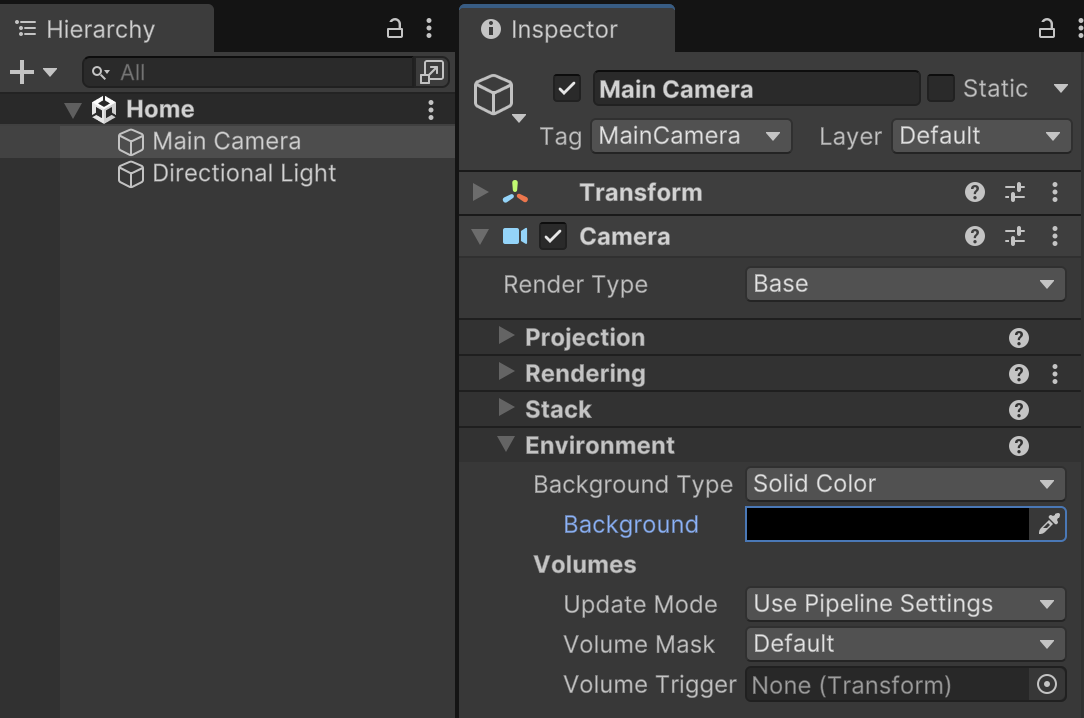Click the Main Camera name field
1084x718 pixels.
tap(756, 89)
